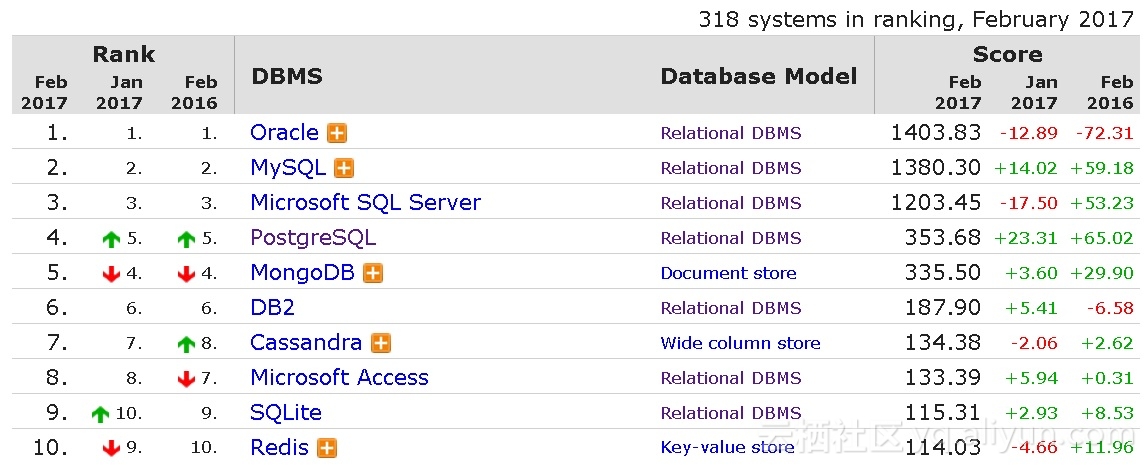Click green up arrow in Cassandra row
Viewport: 1147px width, 465px height.
click(x=187, y=344)
